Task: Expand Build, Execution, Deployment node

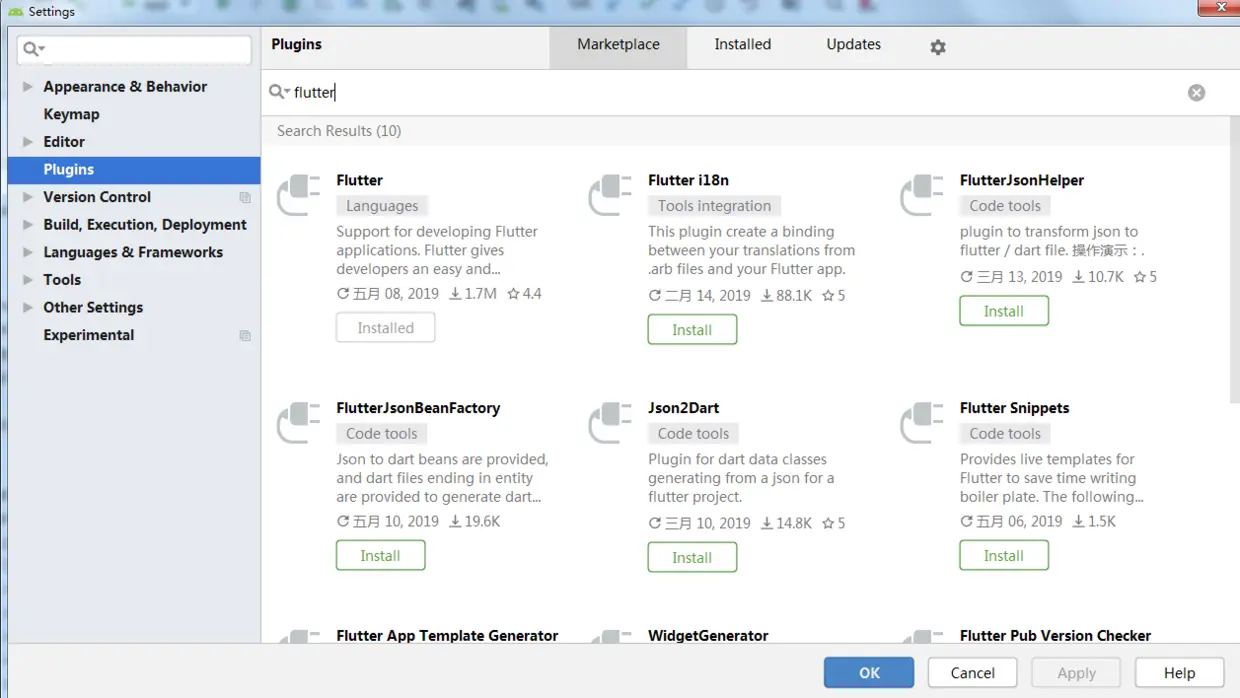Action: [x=28, y=225]
